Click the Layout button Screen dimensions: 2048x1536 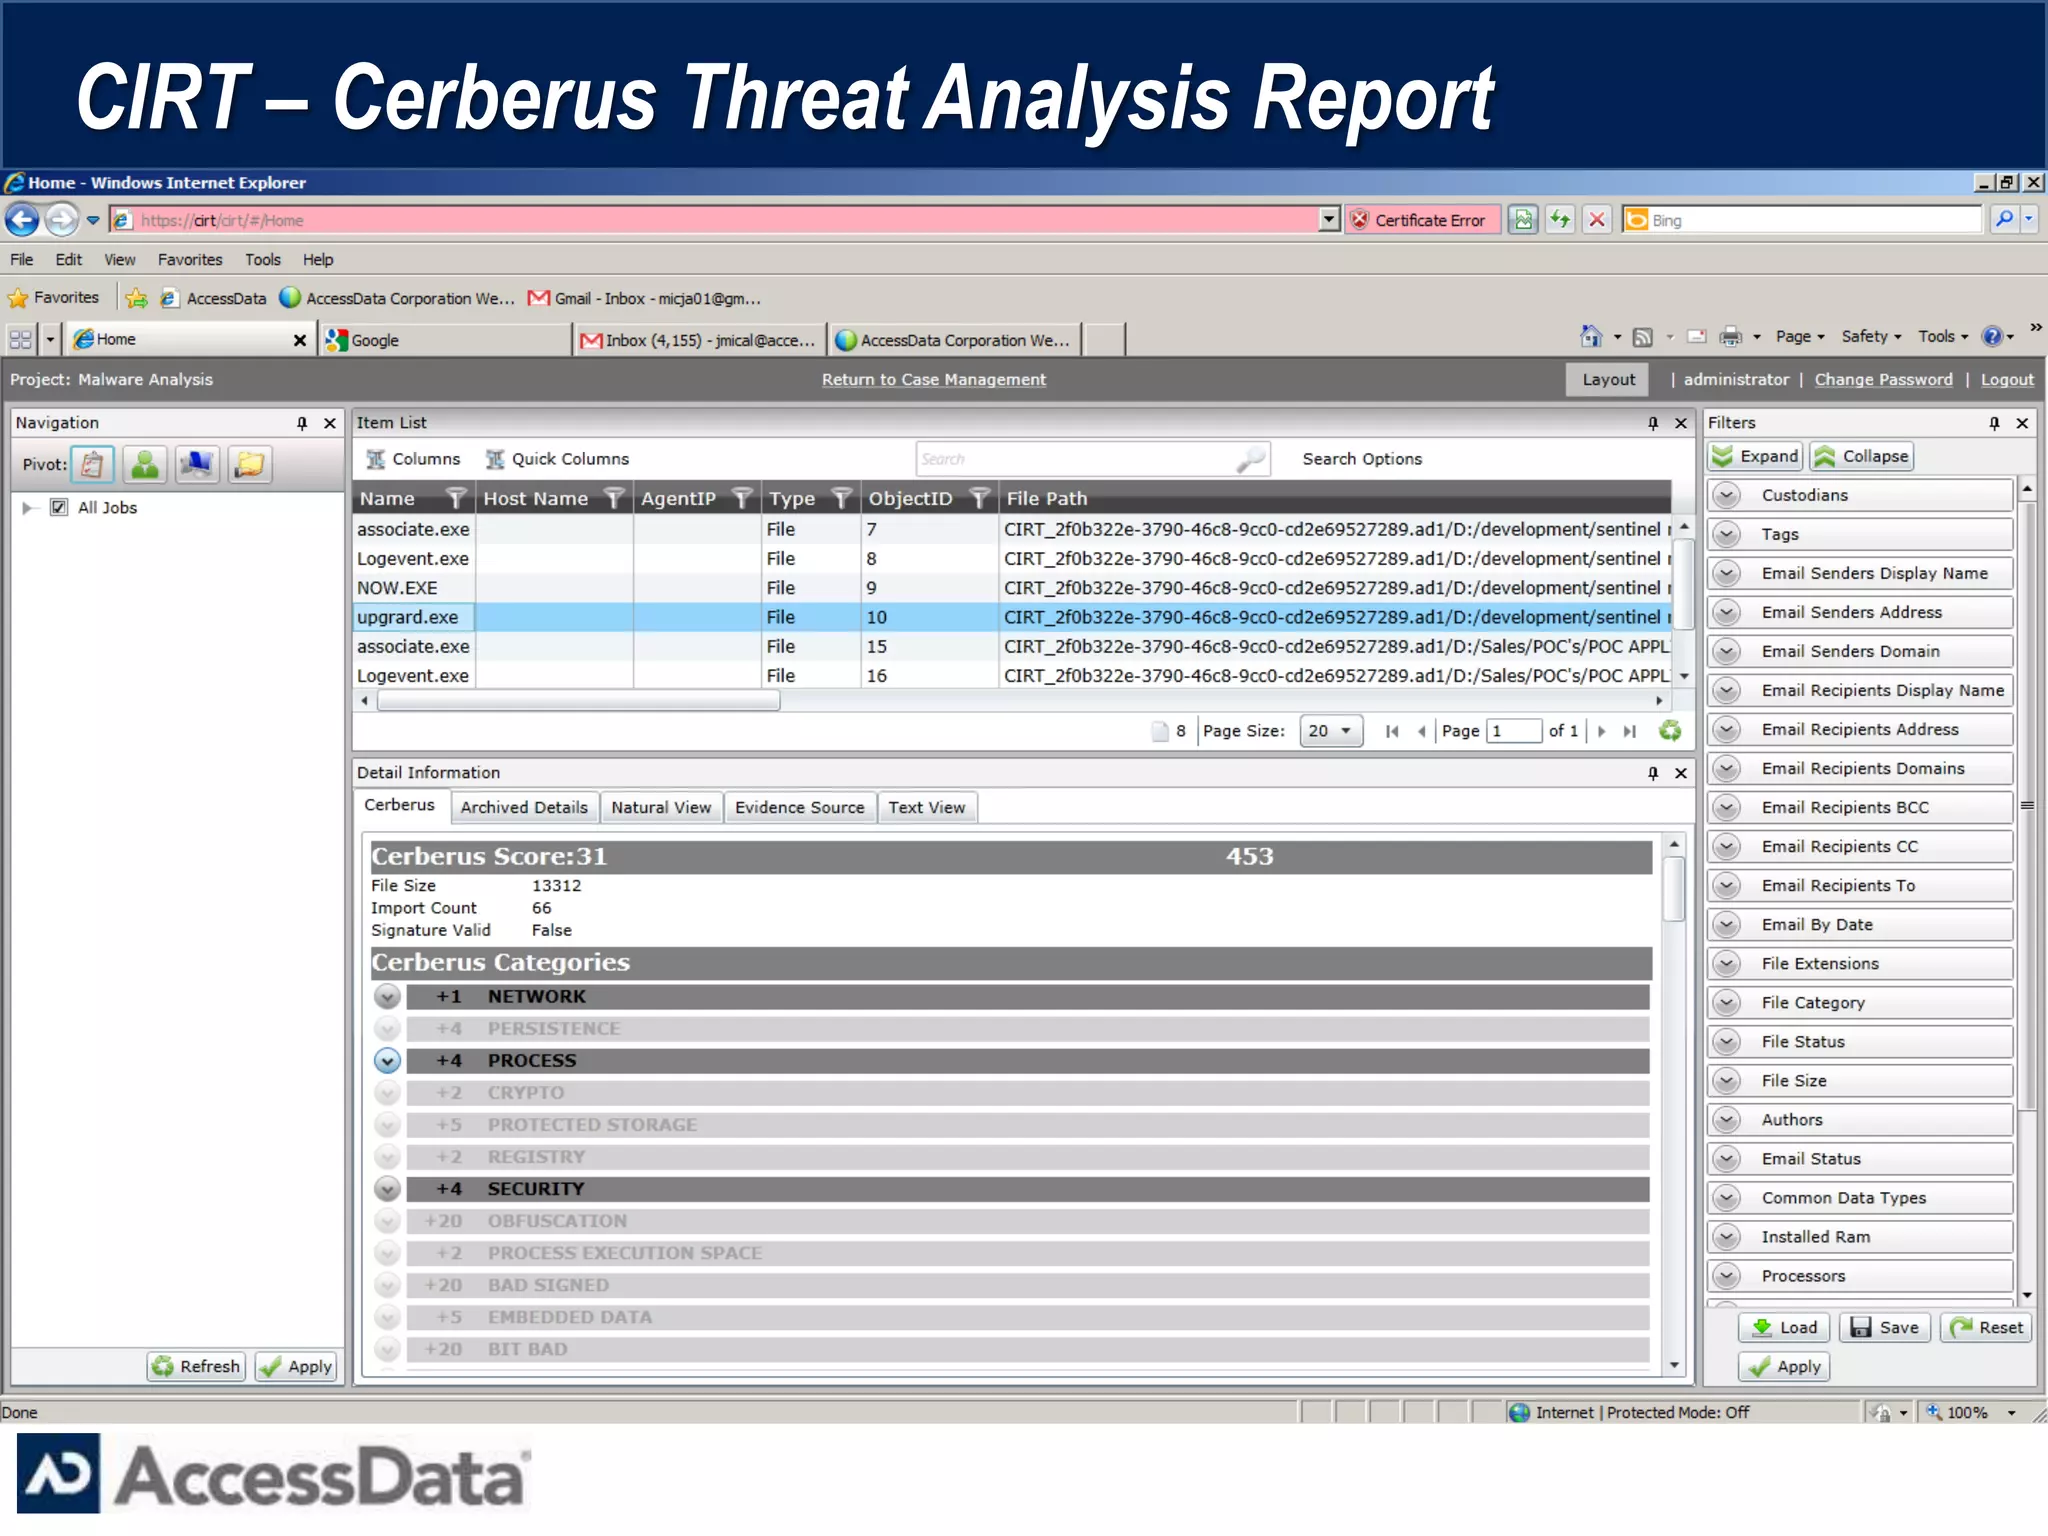(x=1608, y=380)
